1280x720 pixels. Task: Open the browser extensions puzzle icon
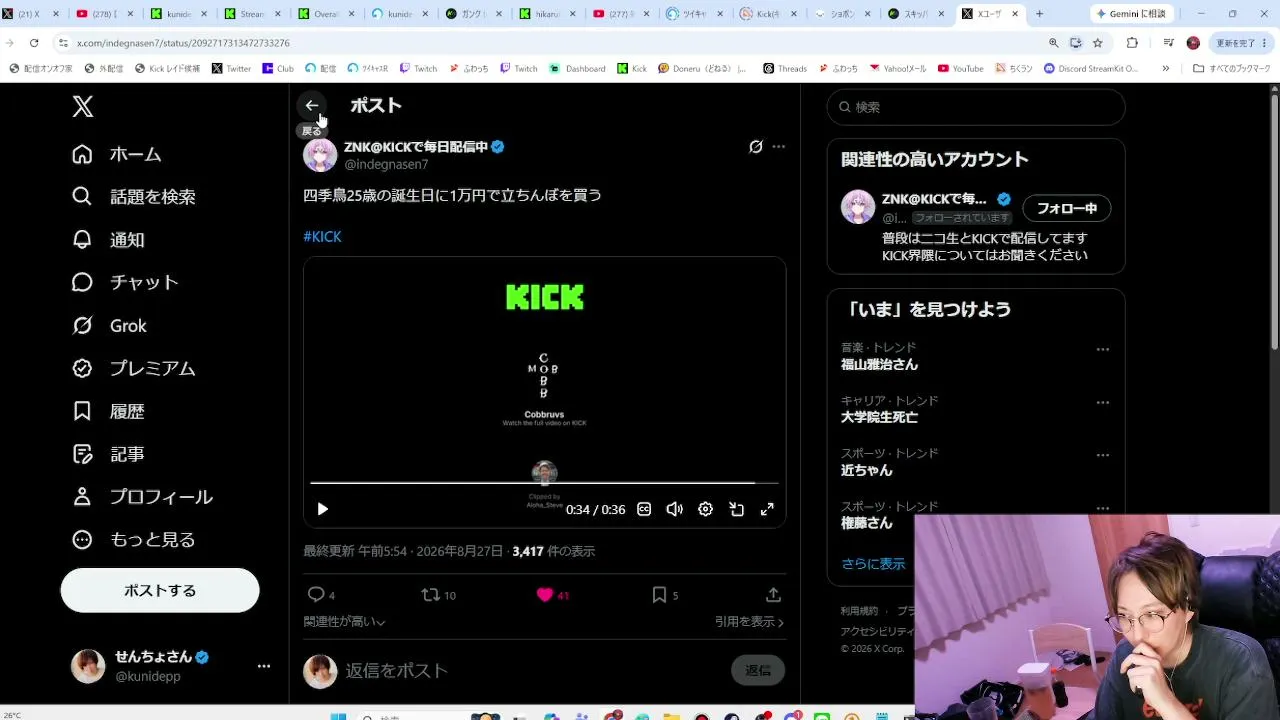pos(1132,43)
